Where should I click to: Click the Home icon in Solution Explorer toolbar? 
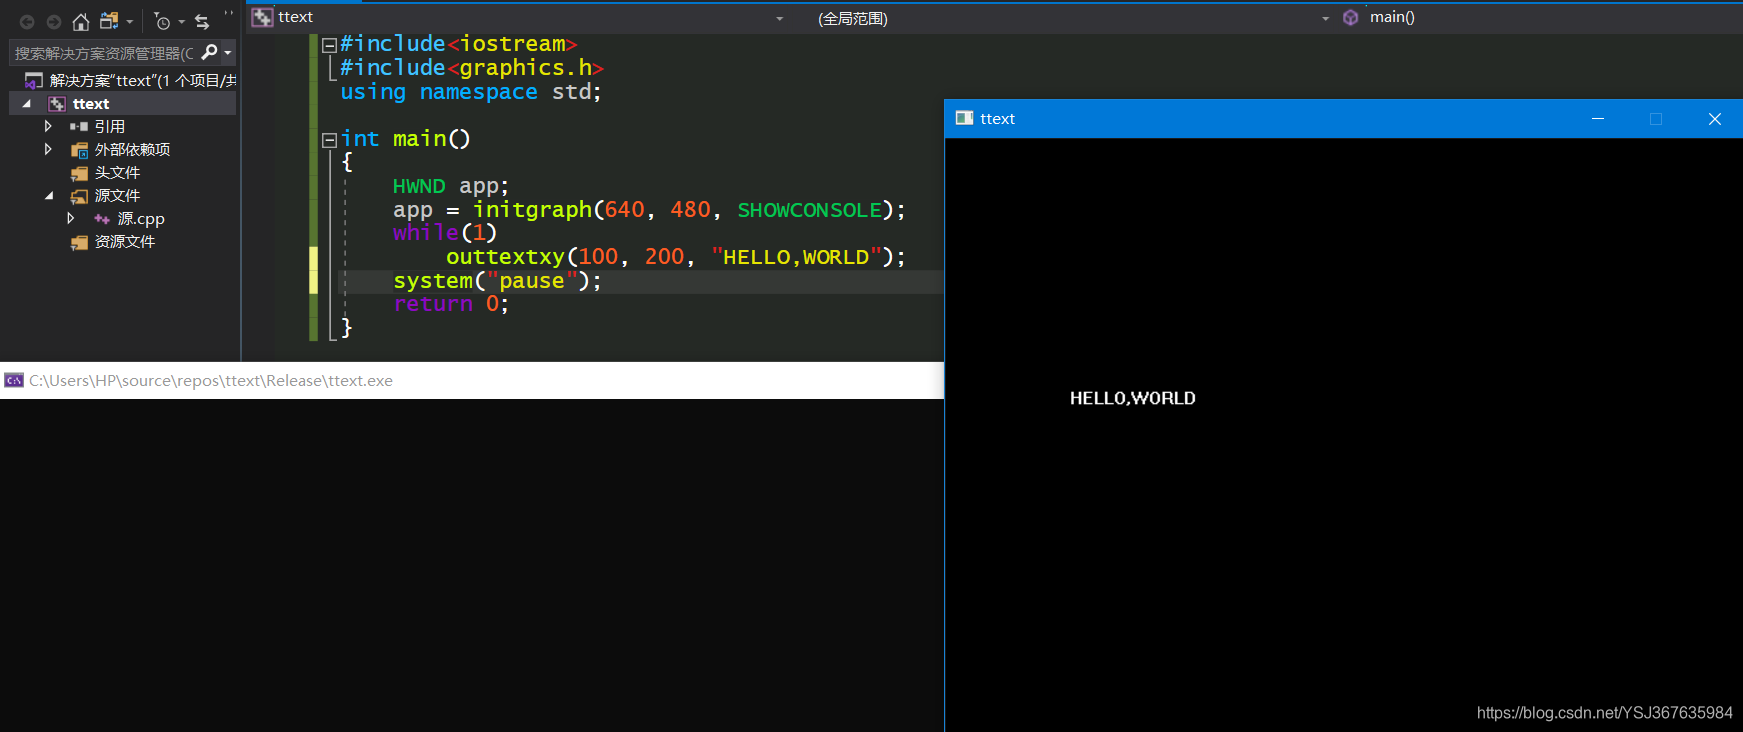pyautogui.click(x=81, y=22)
